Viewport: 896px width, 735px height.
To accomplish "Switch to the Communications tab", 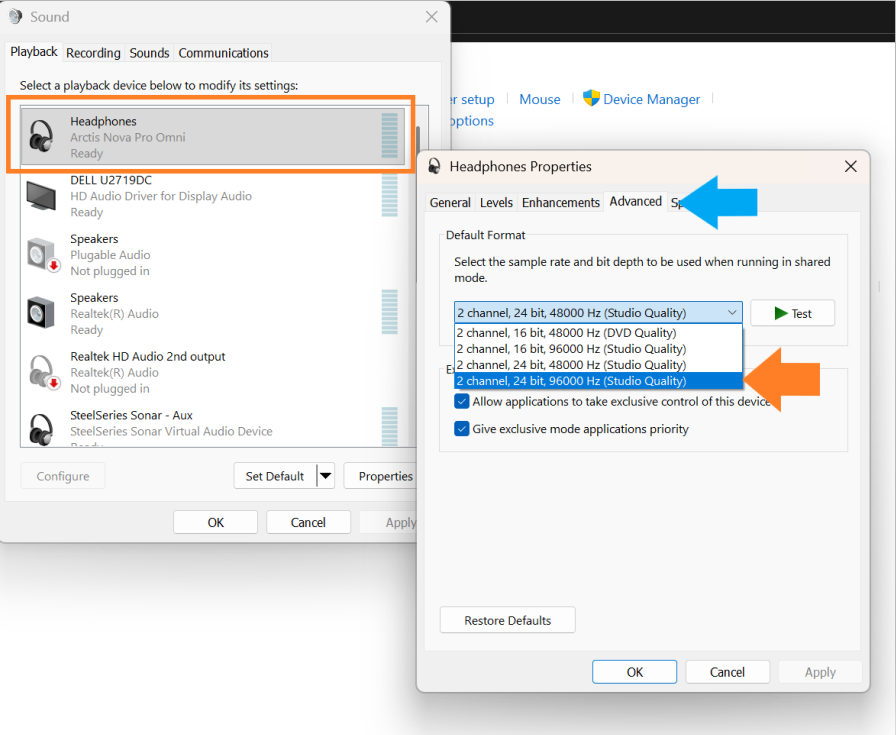I will pos(223,53).
